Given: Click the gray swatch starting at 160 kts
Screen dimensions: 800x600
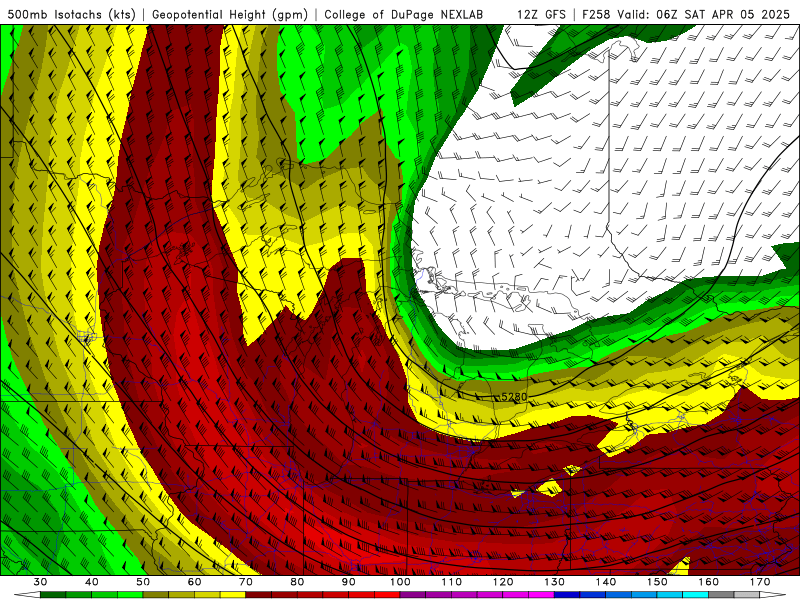Looking at the screenshot, I should click(721, 595).
